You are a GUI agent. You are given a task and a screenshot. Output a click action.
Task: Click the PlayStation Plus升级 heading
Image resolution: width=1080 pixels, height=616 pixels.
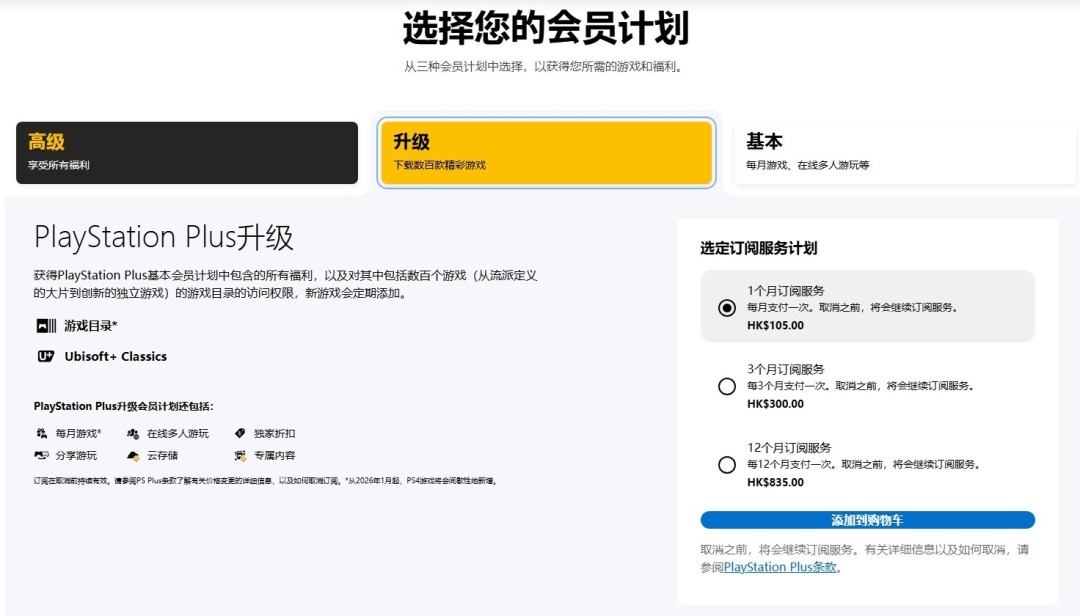tap(164, 237)
